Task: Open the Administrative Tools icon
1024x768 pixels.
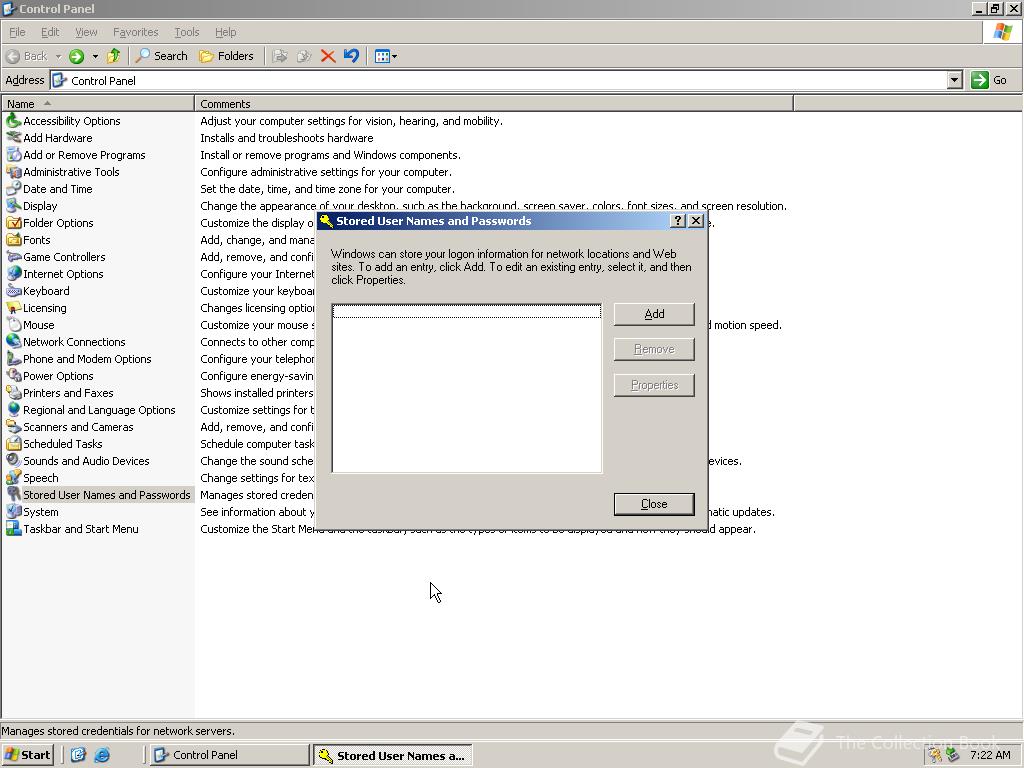Action: [14, 172]
